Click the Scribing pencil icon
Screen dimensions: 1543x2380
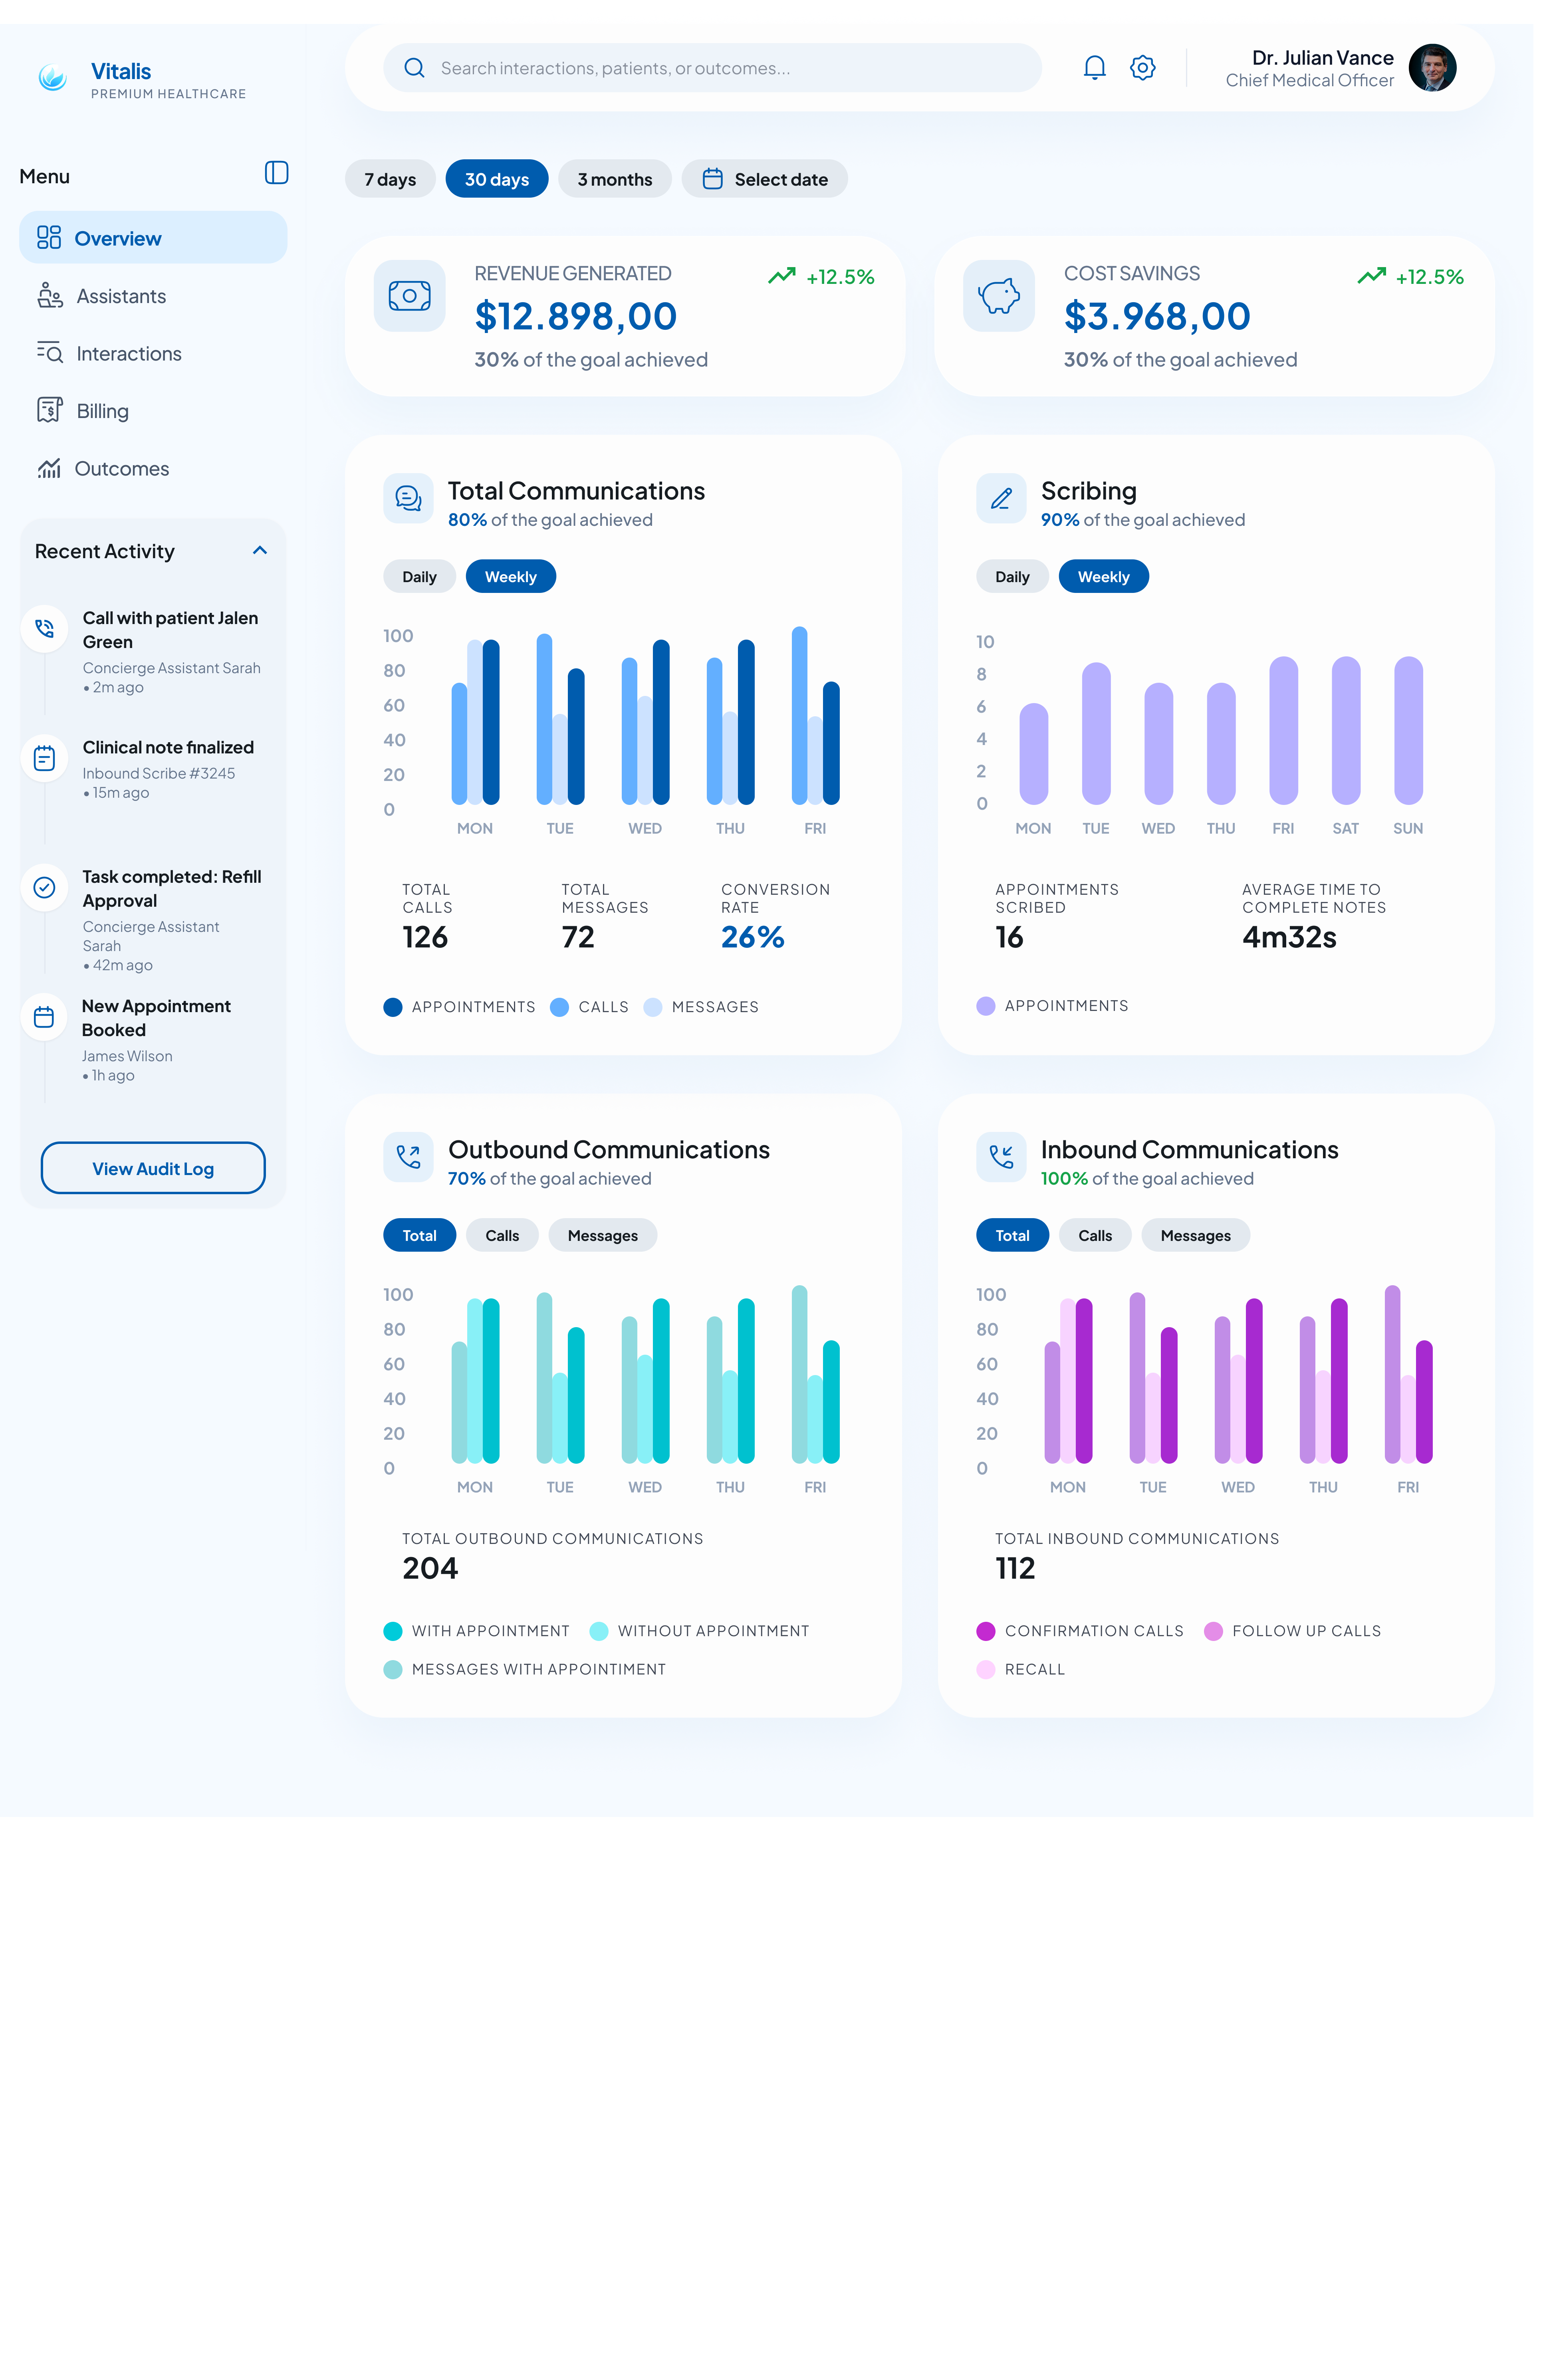(1001, 498)
